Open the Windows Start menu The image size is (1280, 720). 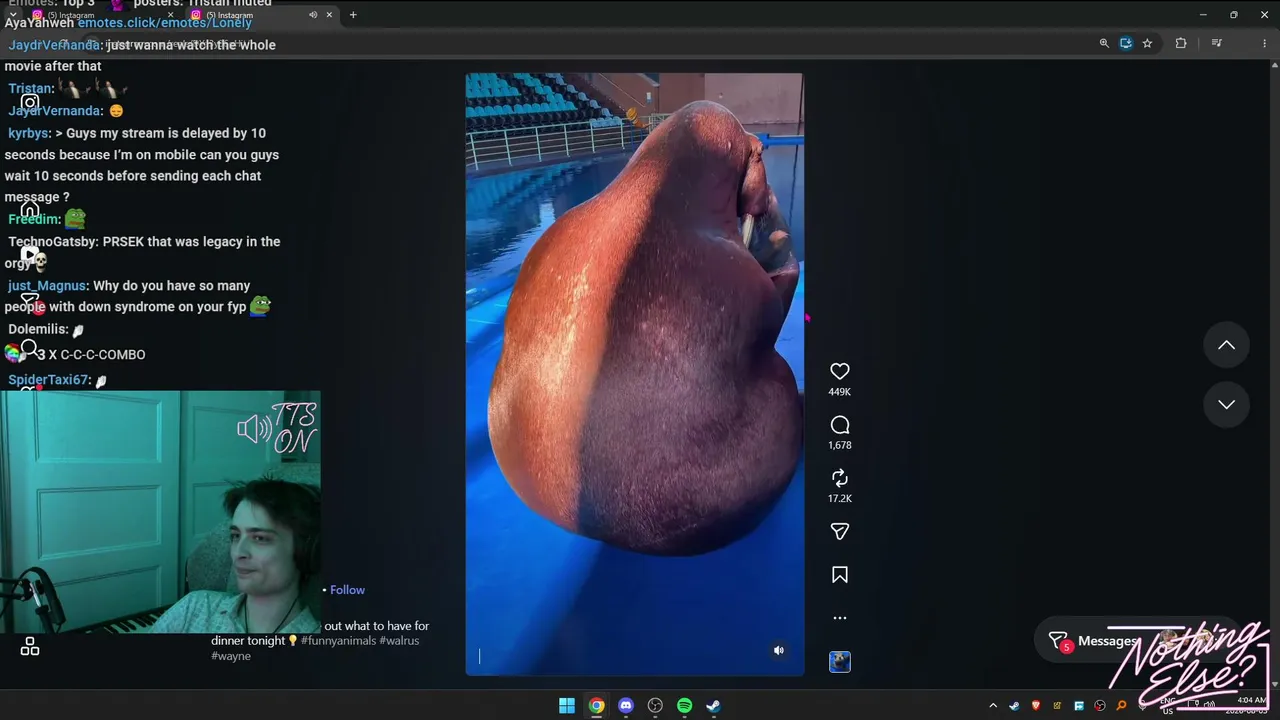pos(567,706)
